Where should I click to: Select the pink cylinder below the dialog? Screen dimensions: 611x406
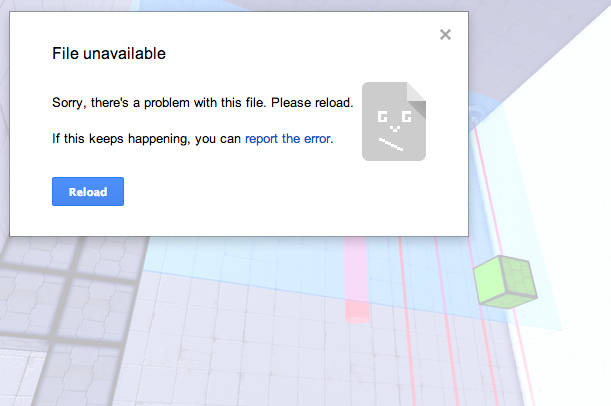point(356,280)
